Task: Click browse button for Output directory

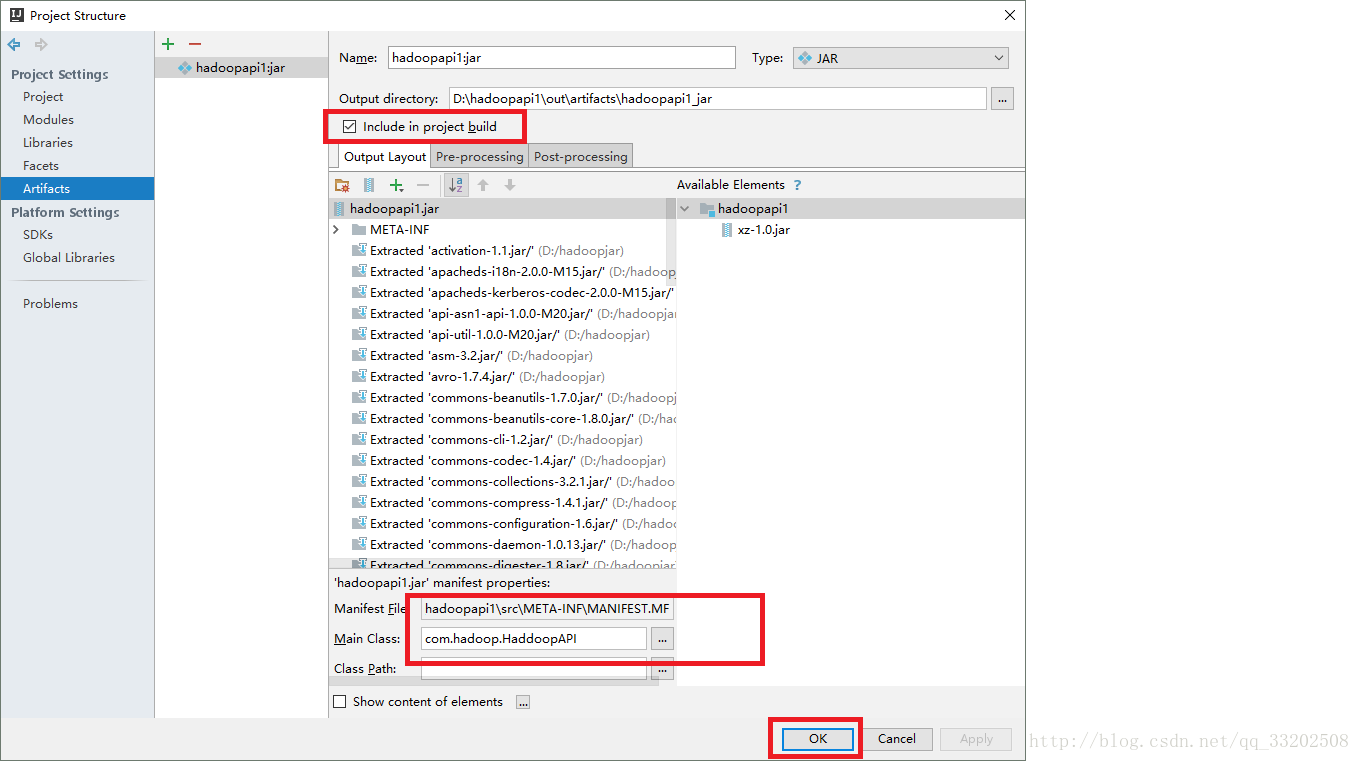Action: [x=1002, y=99]
